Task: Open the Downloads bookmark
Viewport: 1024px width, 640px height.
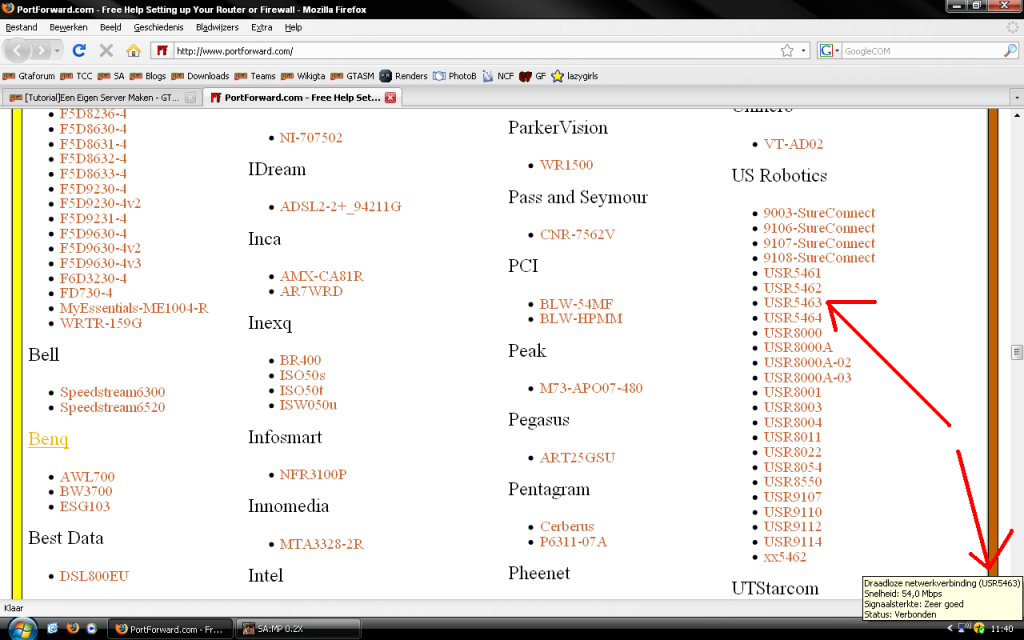Action: 200,76
